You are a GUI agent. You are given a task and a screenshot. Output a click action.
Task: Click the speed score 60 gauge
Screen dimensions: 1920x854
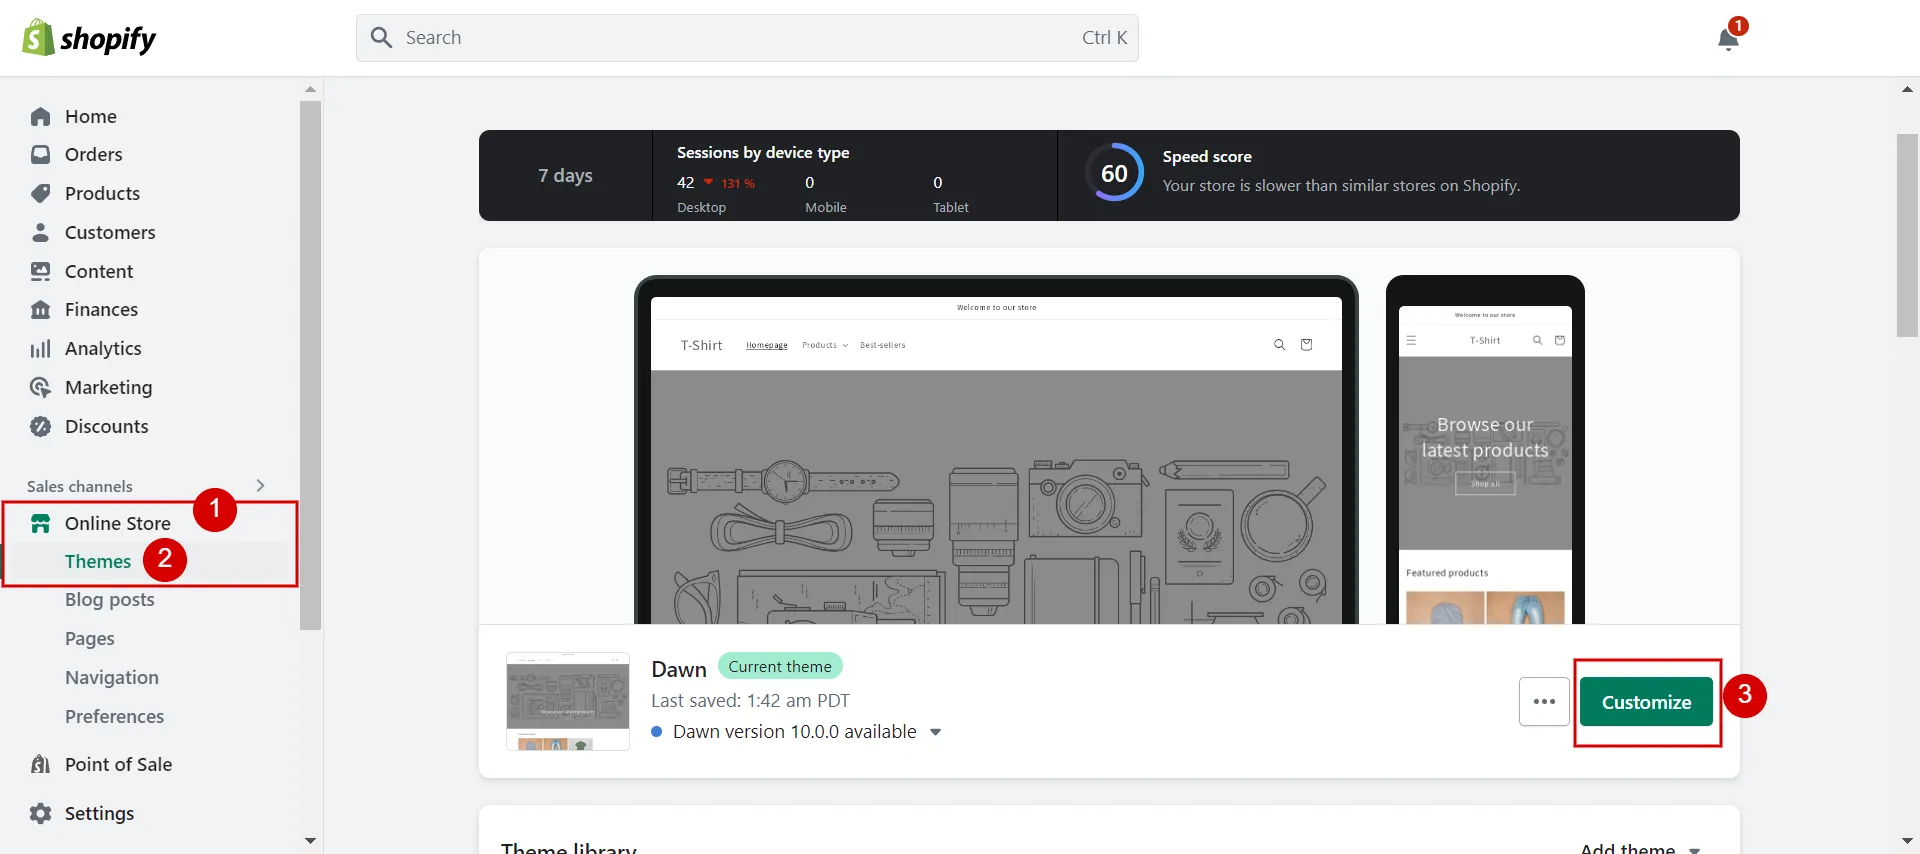1114,173
